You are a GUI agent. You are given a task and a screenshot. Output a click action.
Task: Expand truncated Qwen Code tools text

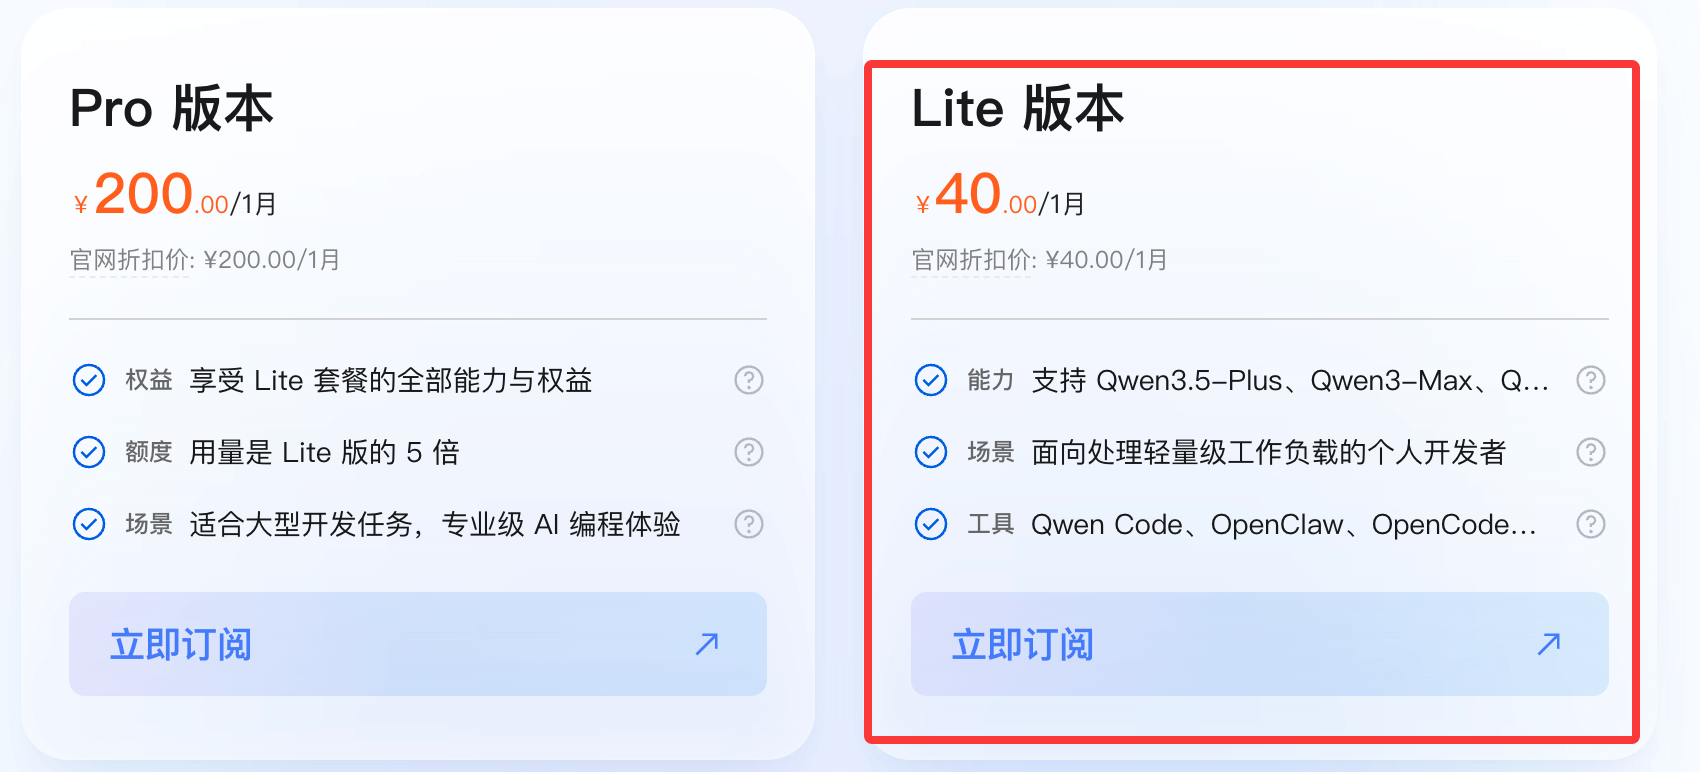click(1283, 525)
